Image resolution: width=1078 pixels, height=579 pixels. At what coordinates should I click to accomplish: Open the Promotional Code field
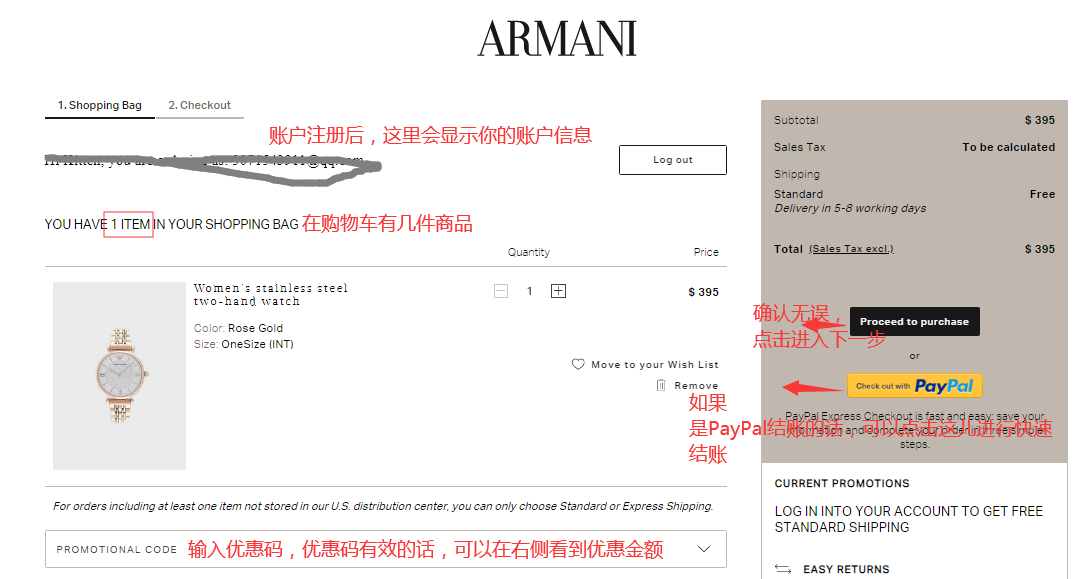pyautogui.click(x=386, y=549)
